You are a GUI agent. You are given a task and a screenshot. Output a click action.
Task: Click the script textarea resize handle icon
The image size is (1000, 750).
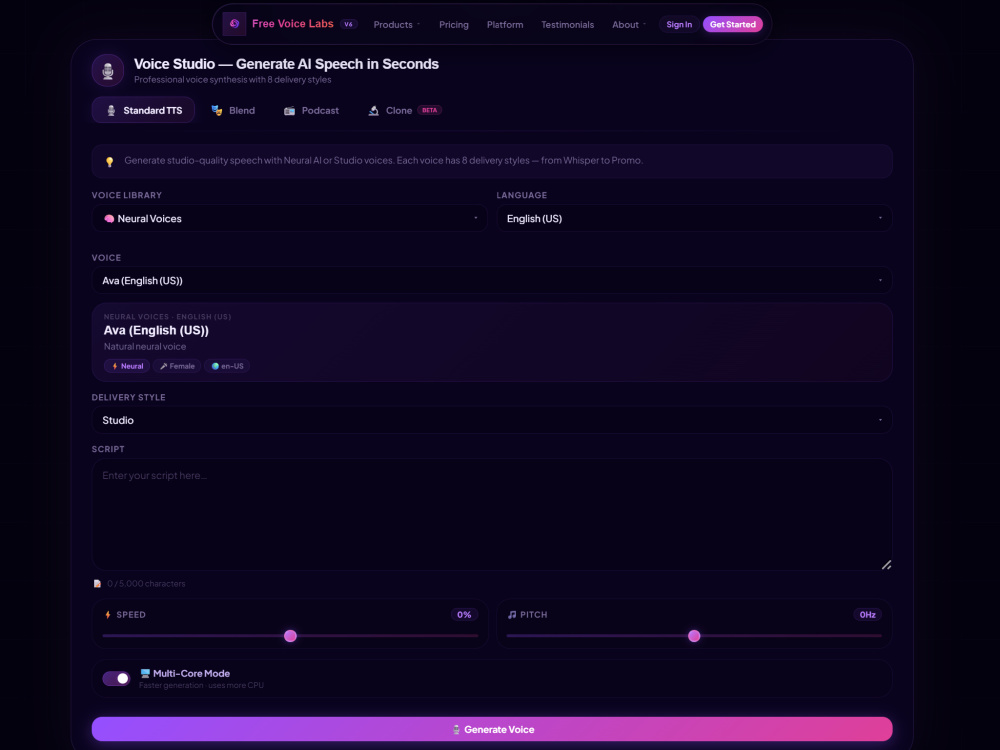(x=886, y=564)
